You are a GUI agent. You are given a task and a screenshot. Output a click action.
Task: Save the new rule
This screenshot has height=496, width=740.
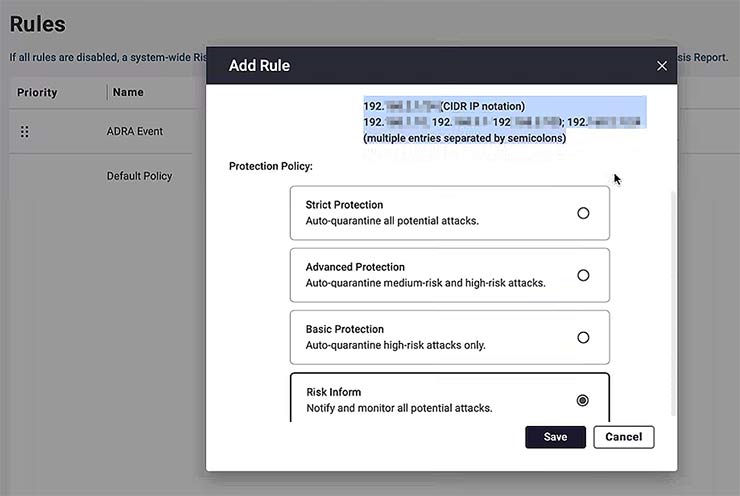[x=555, y=437]
